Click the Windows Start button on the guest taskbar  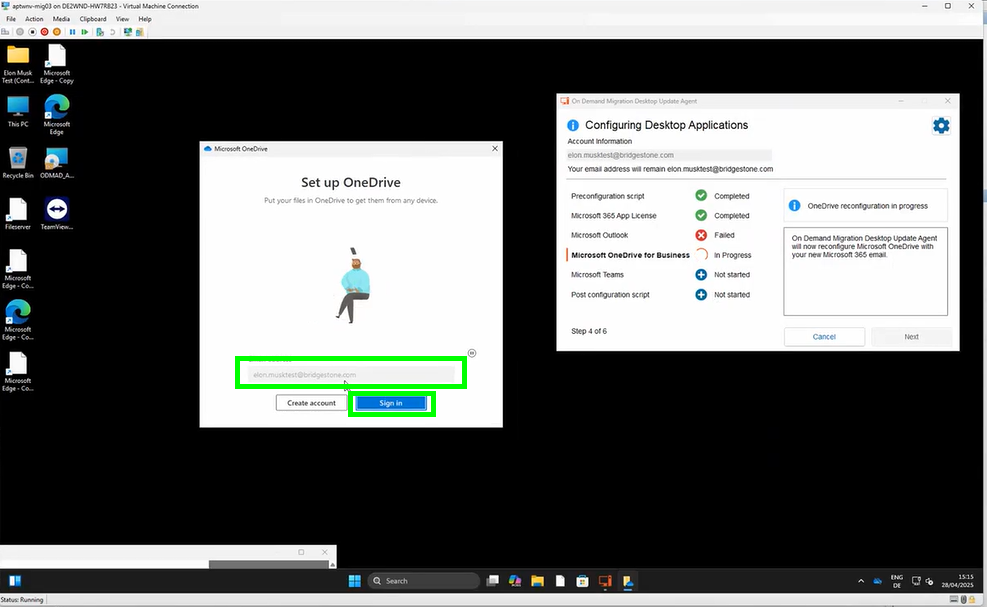pos(354,581)
